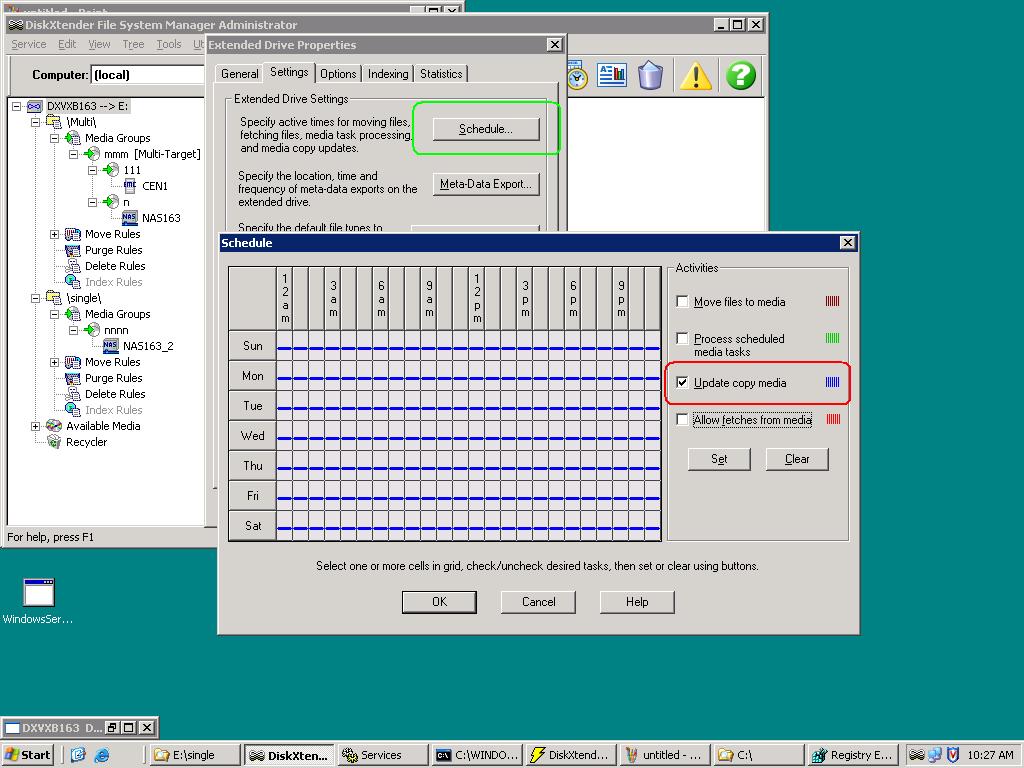The height and width of the screenshot is (768, 1024).
Task: Confirm the schedule with OK
Action: [x=440, y=601]
